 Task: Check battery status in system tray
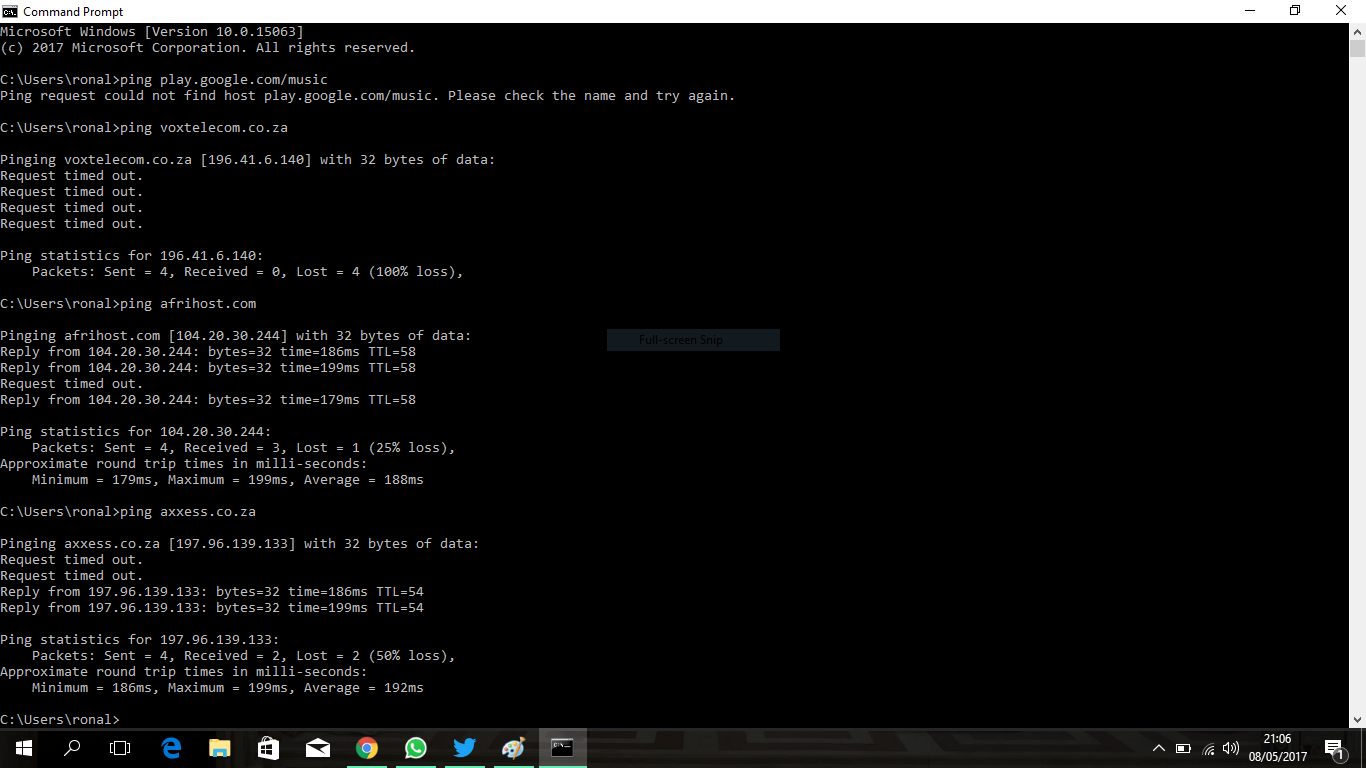[1183, 748]
